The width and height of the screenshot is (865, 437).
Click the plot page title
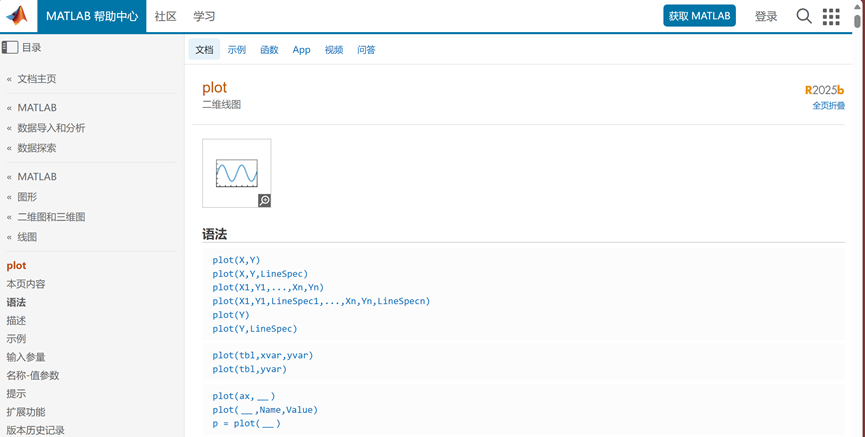click(x=215, y=88)
